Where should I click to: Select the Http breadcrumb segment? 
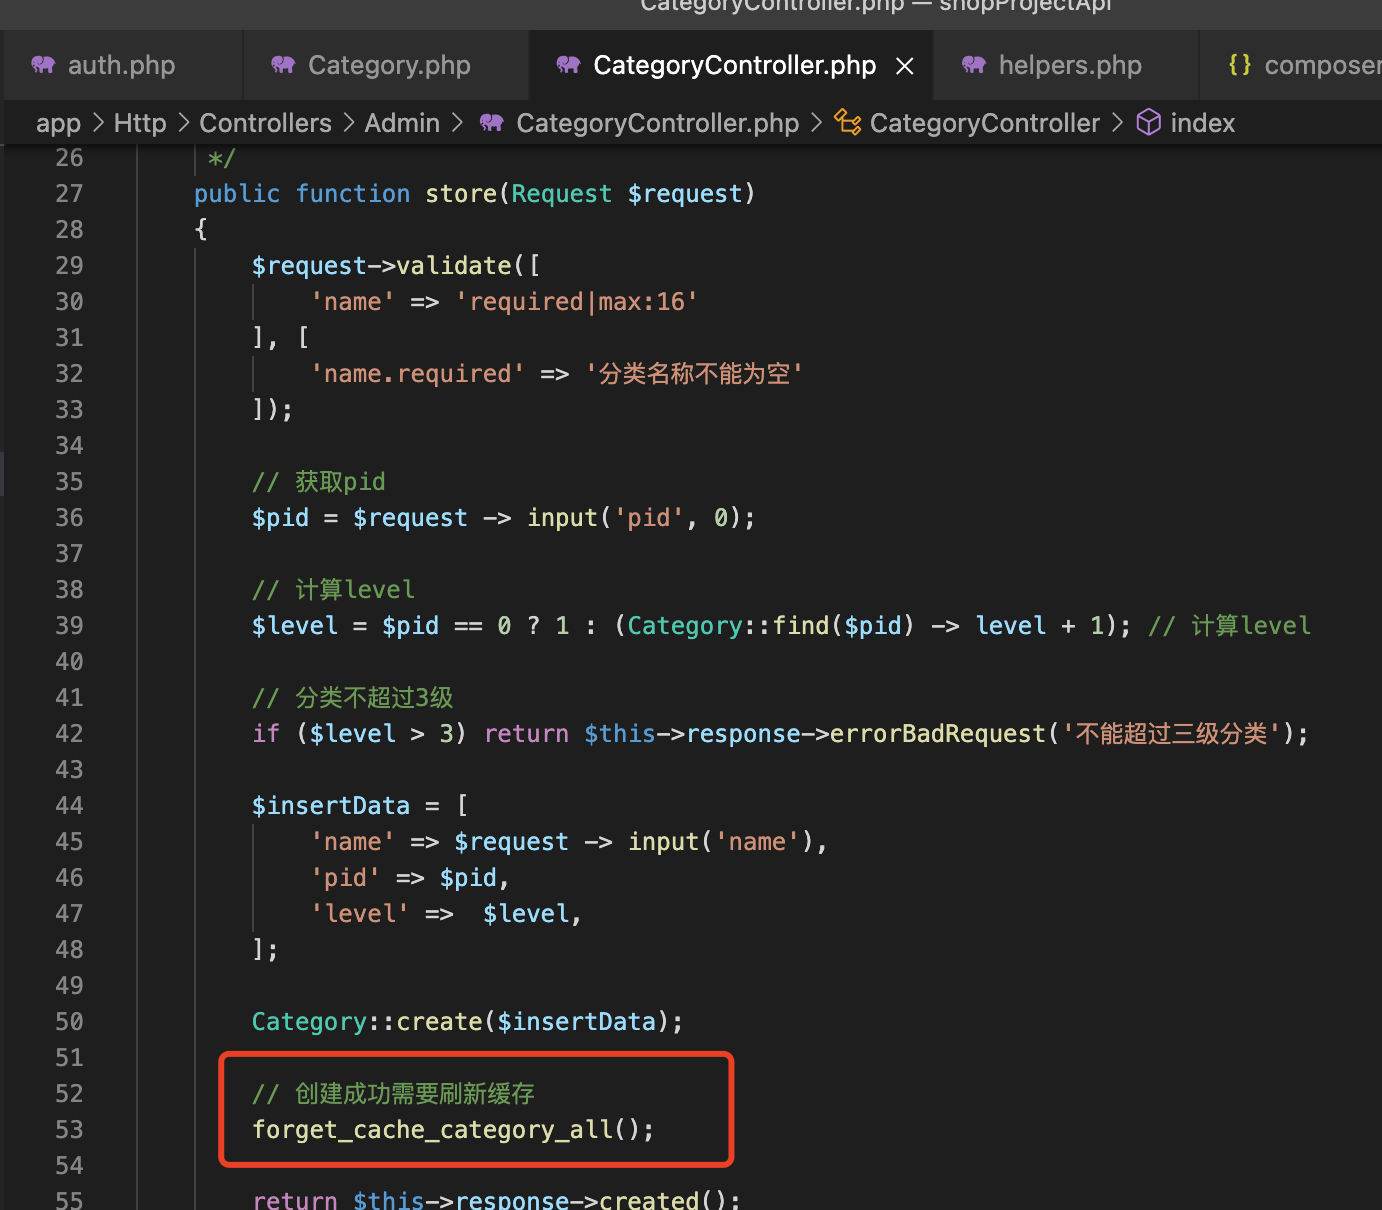(x=140, y=123)
